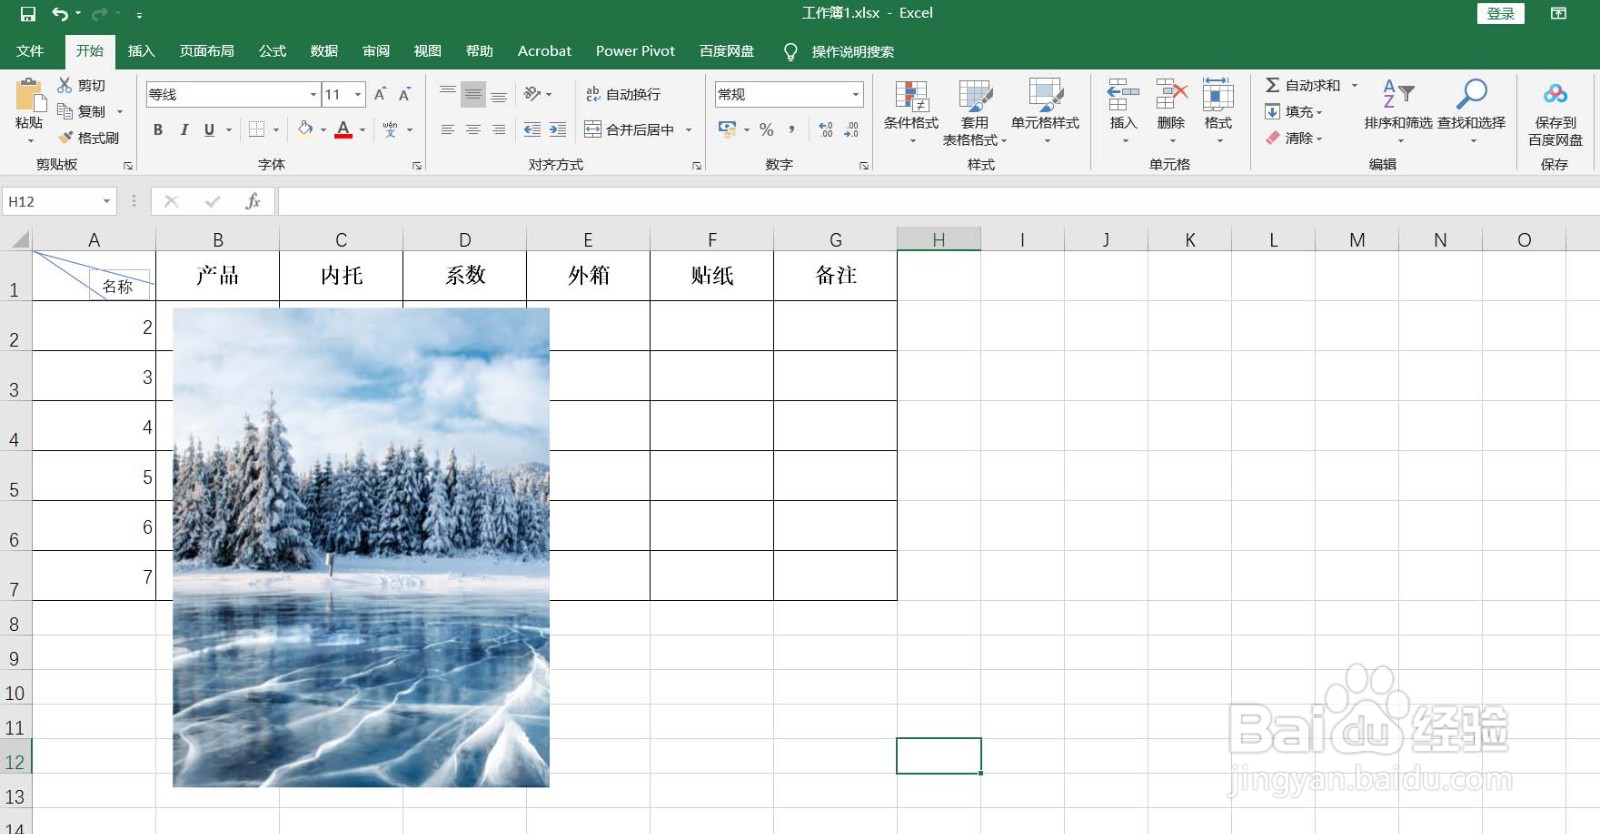Open 套用表格格式 table styles

[975, 112]
